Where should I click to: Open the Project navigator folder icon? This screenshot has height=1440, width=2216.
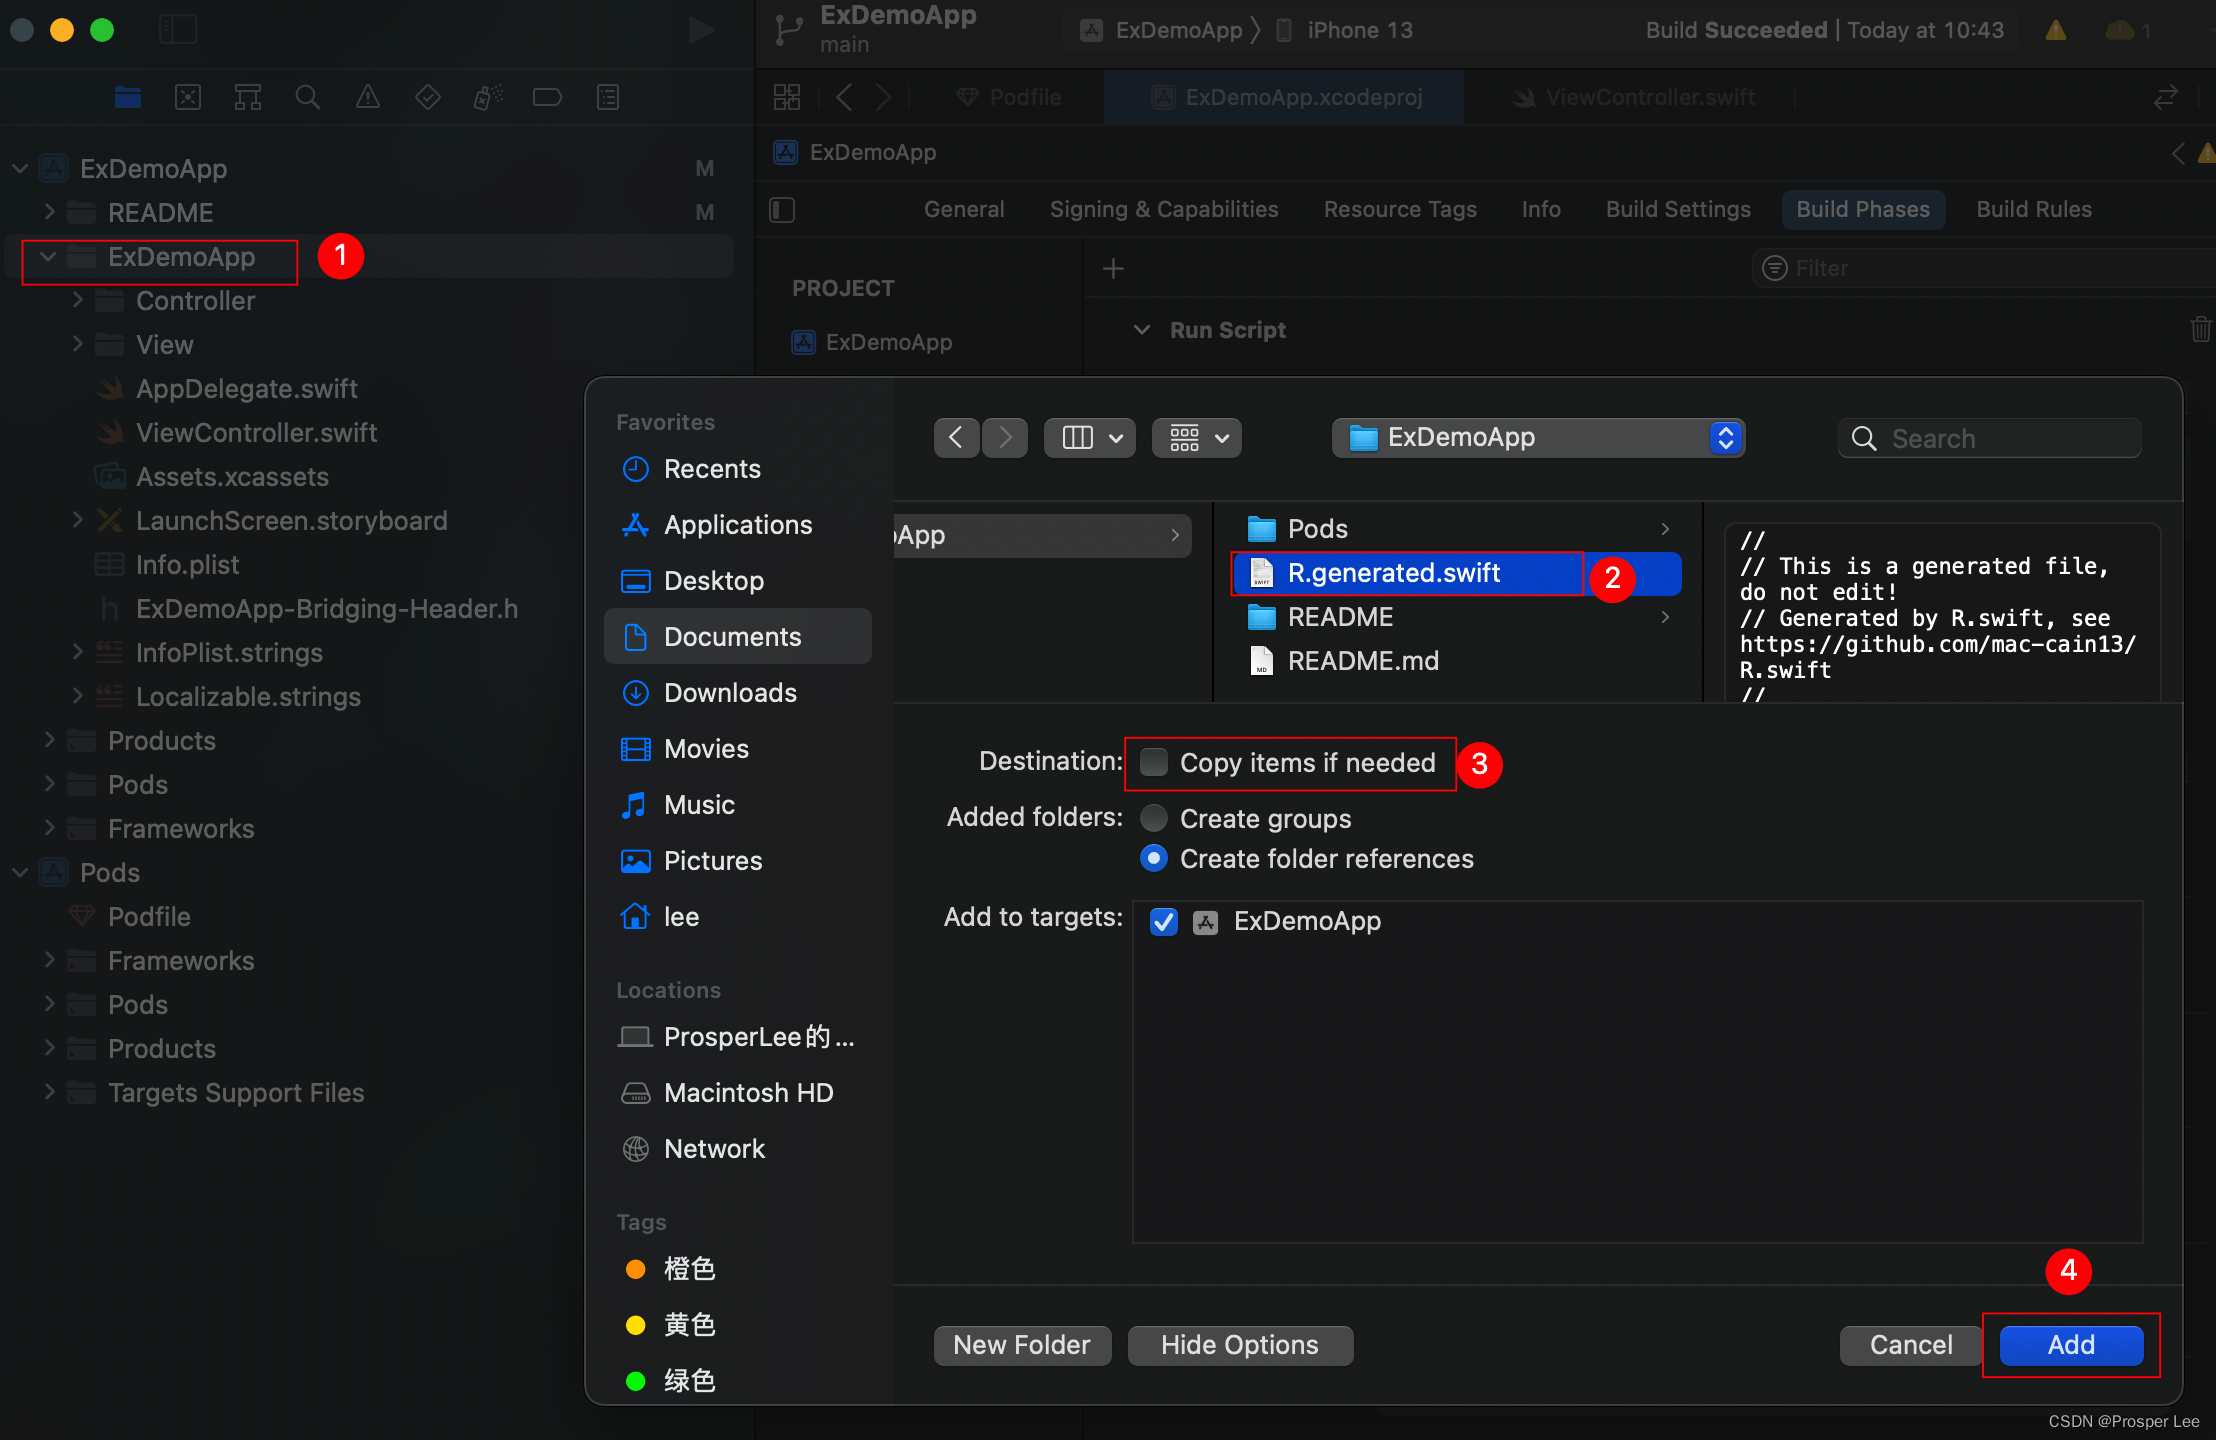(x=128, y=97)
